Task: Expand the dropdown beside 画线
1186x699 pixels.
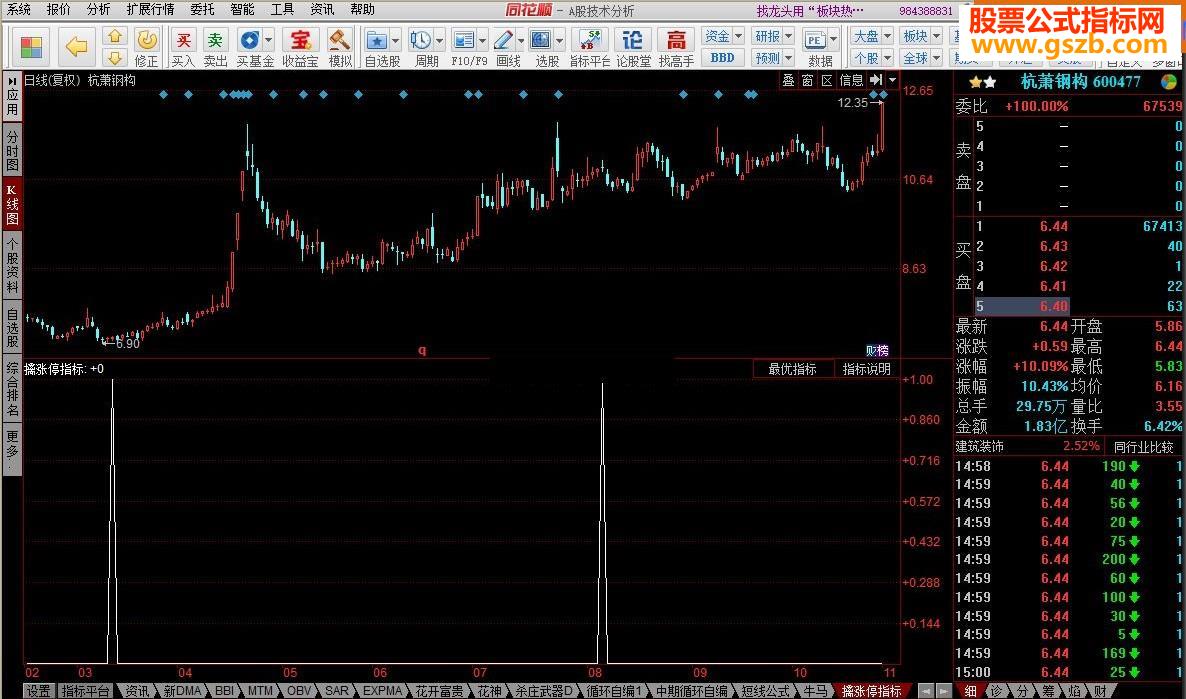Action: tap(520, 40)
